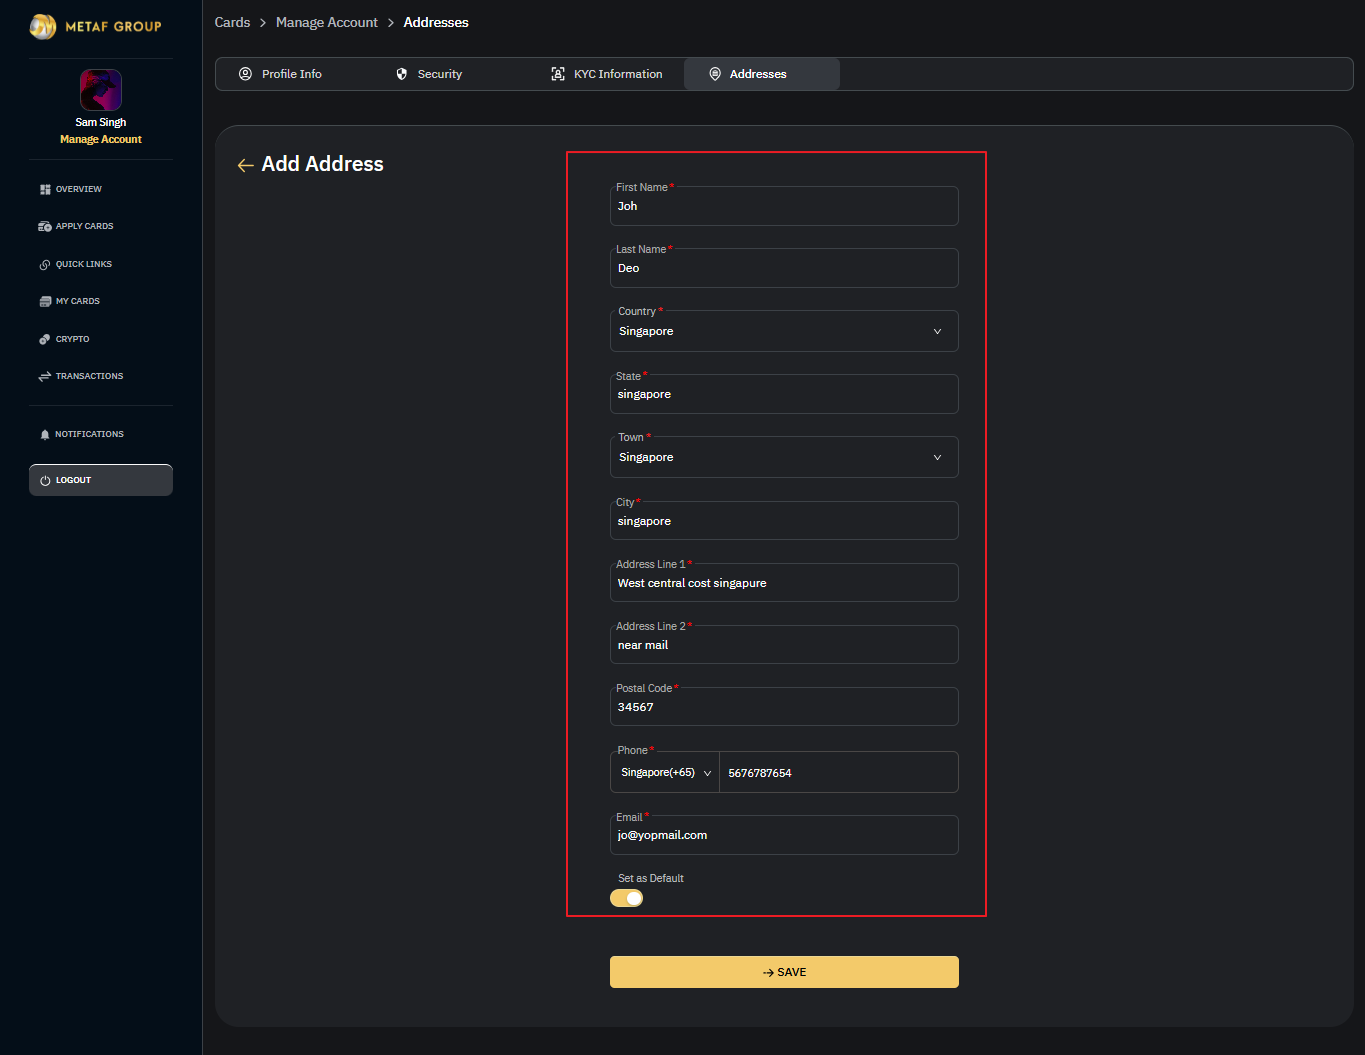Open the Country dropdown showing Singapore
The image size is (1365, 1055).
tap(784, 331)
